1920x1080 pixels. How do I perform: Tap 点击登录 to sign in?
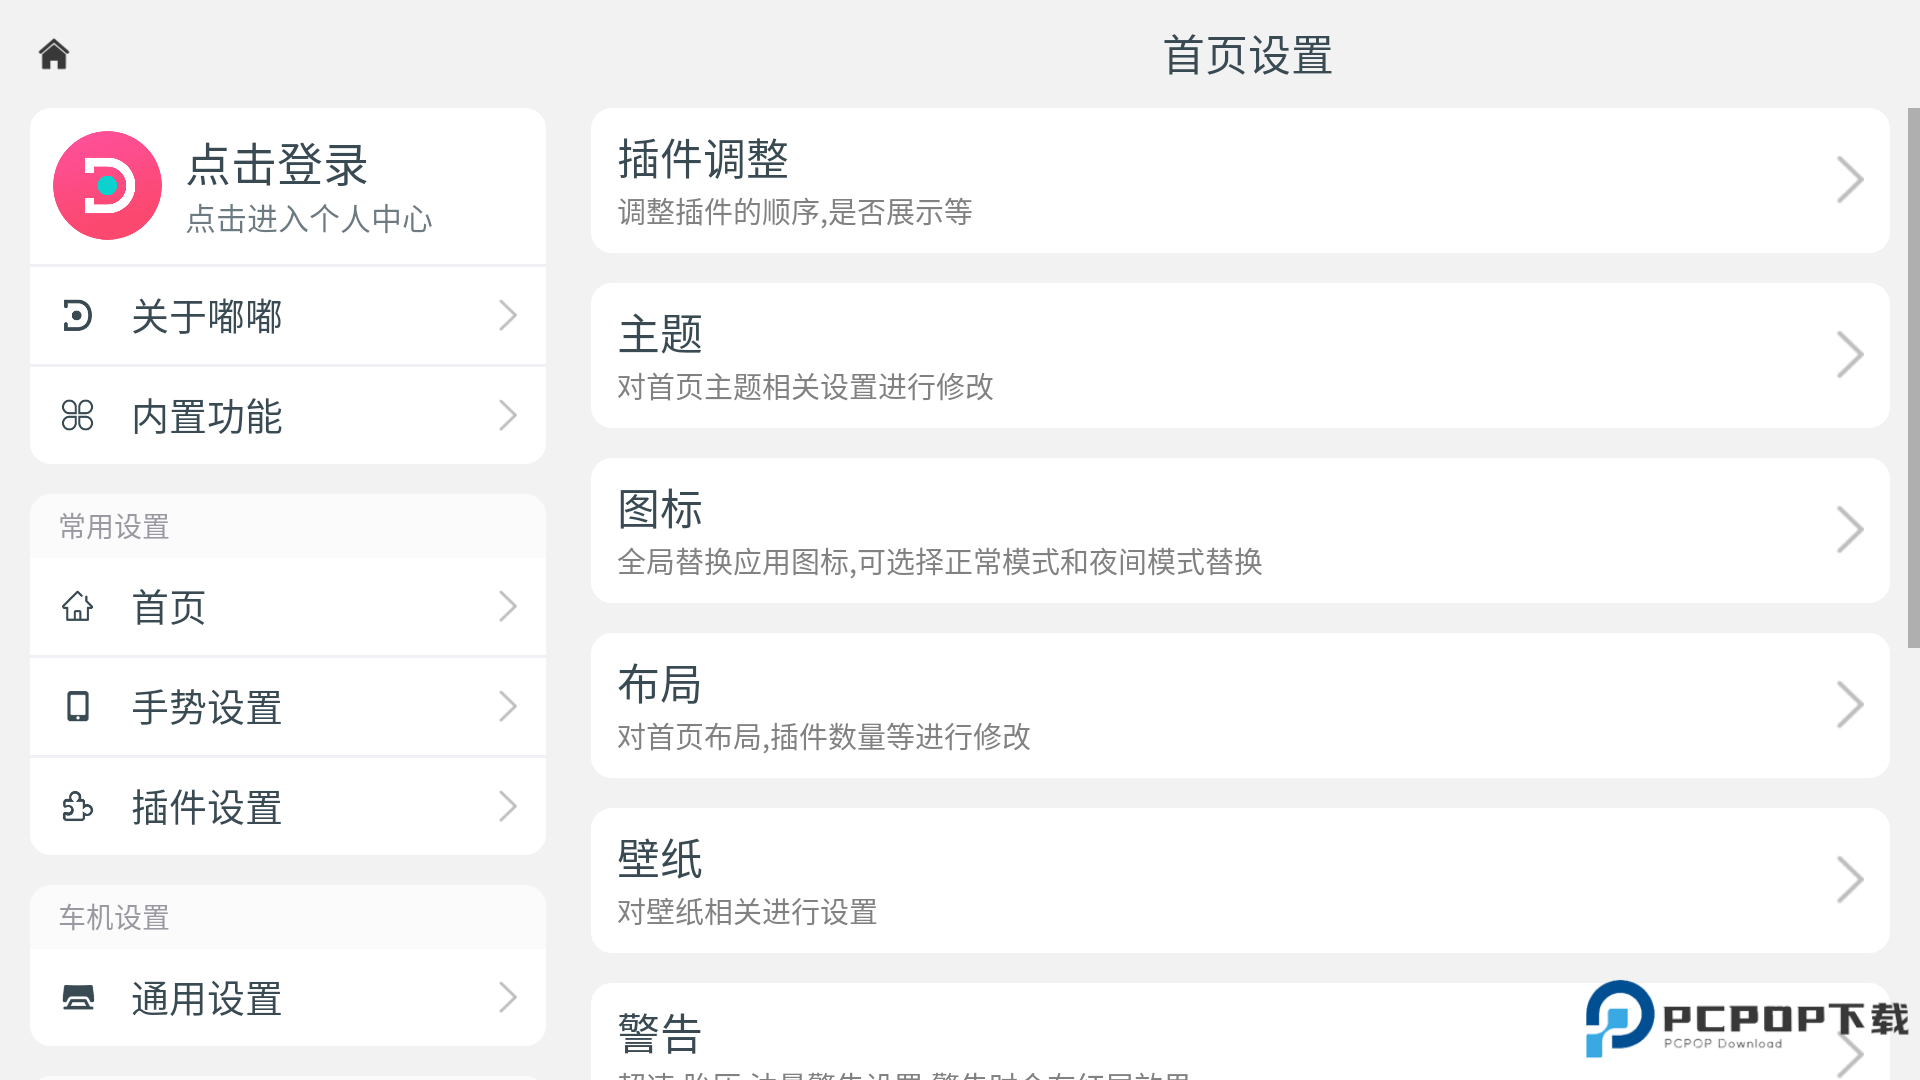pyautogui.click(x=277, y=166)
